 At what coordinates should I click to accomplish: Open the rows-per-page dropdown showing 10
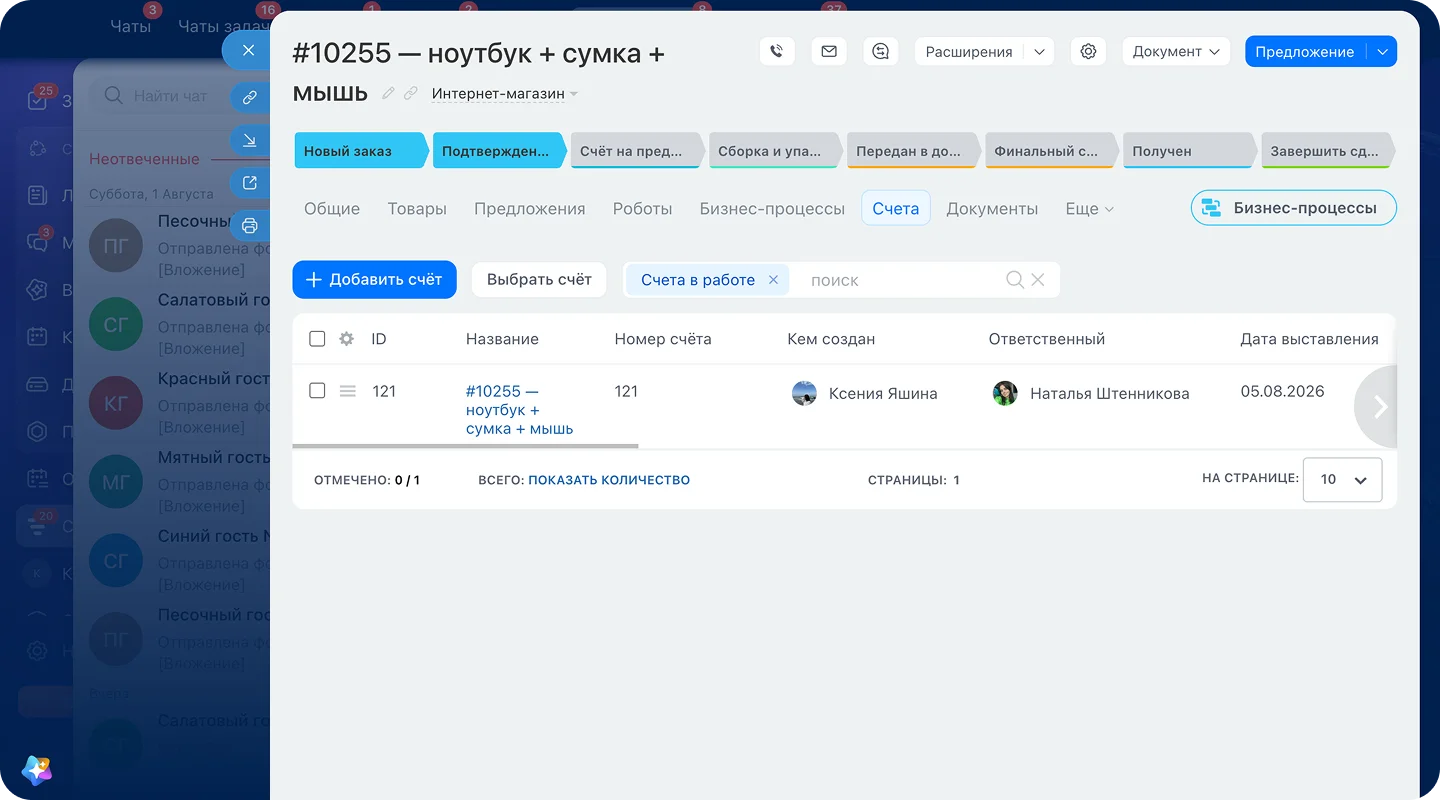point(1343,480)
